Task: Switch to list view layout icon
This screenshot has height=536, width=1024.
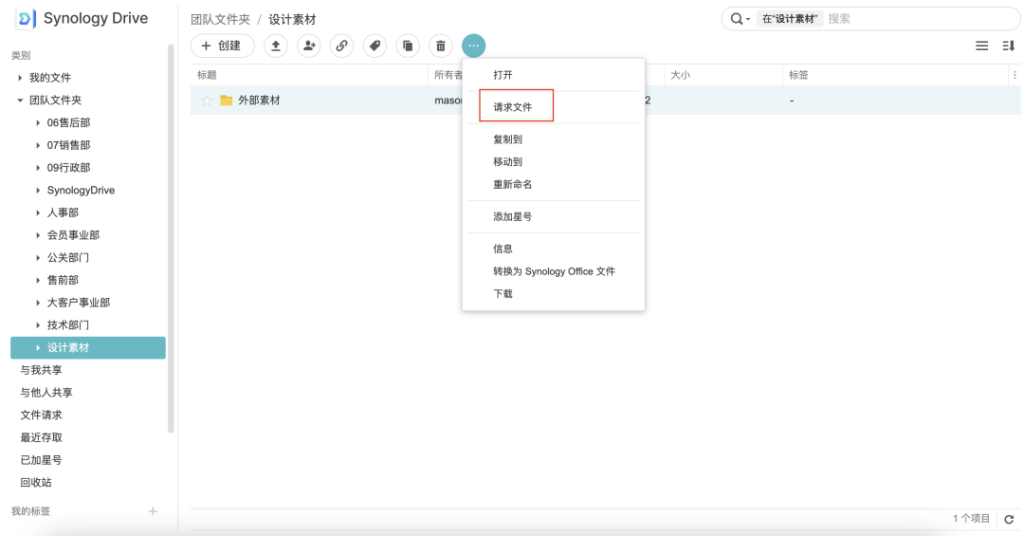Action: click(x=982, y=46)
